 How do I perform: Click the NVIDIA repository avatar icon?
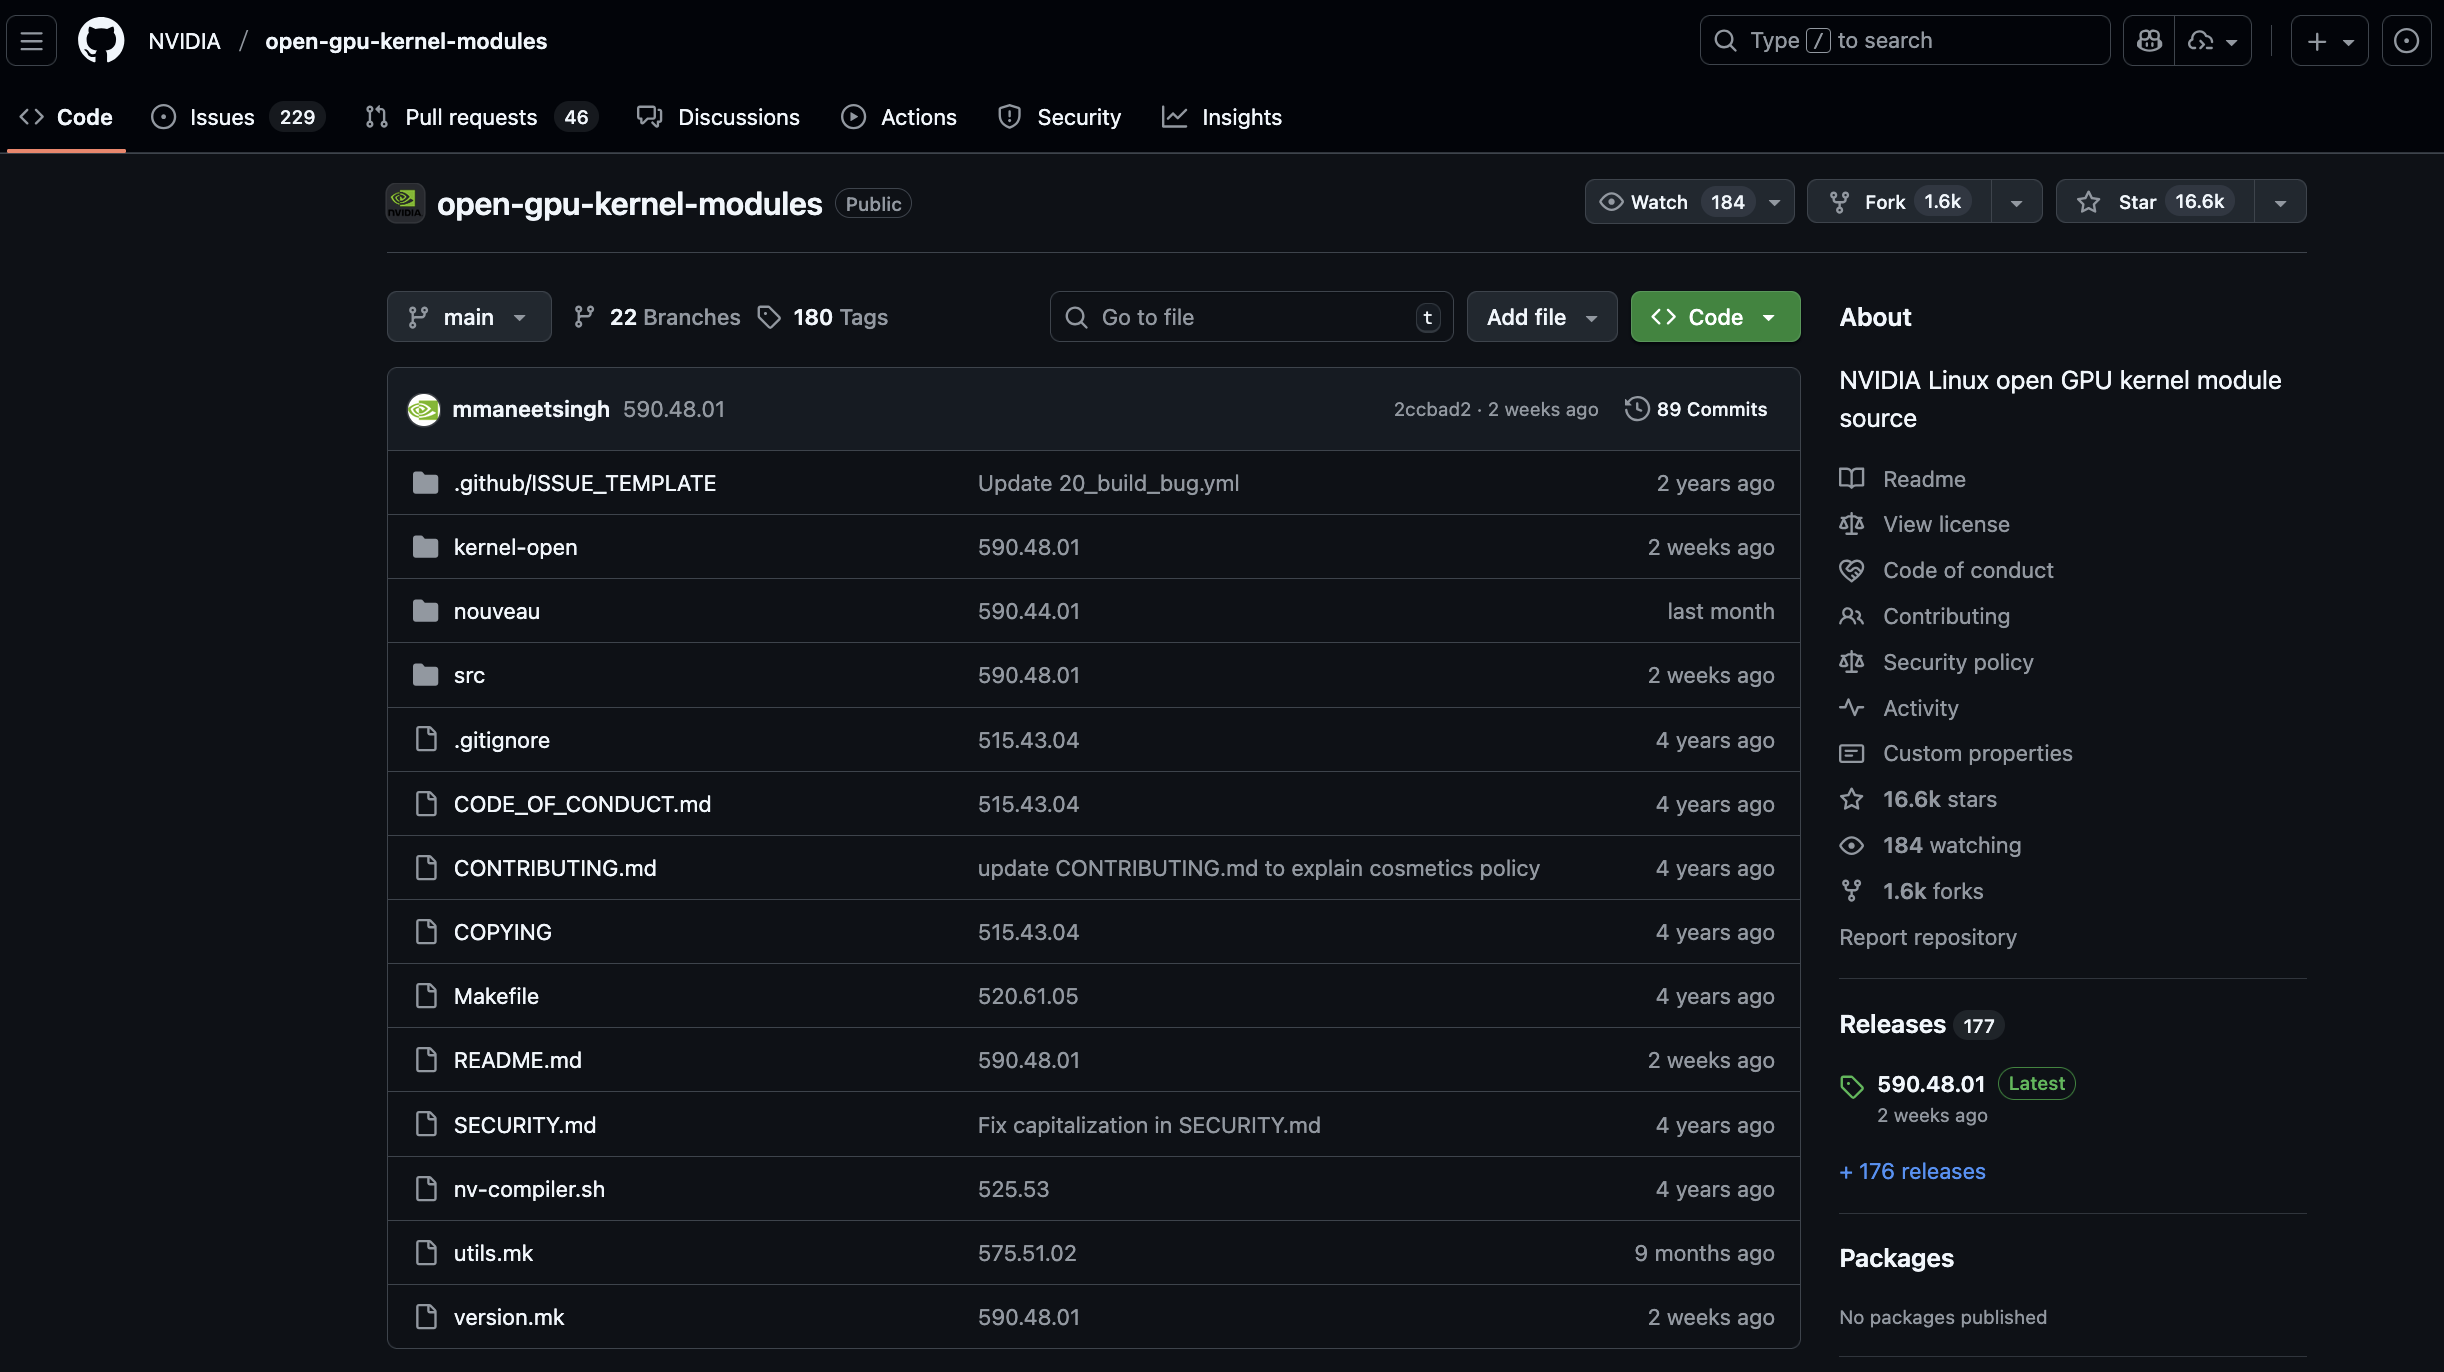click(405, 204)
